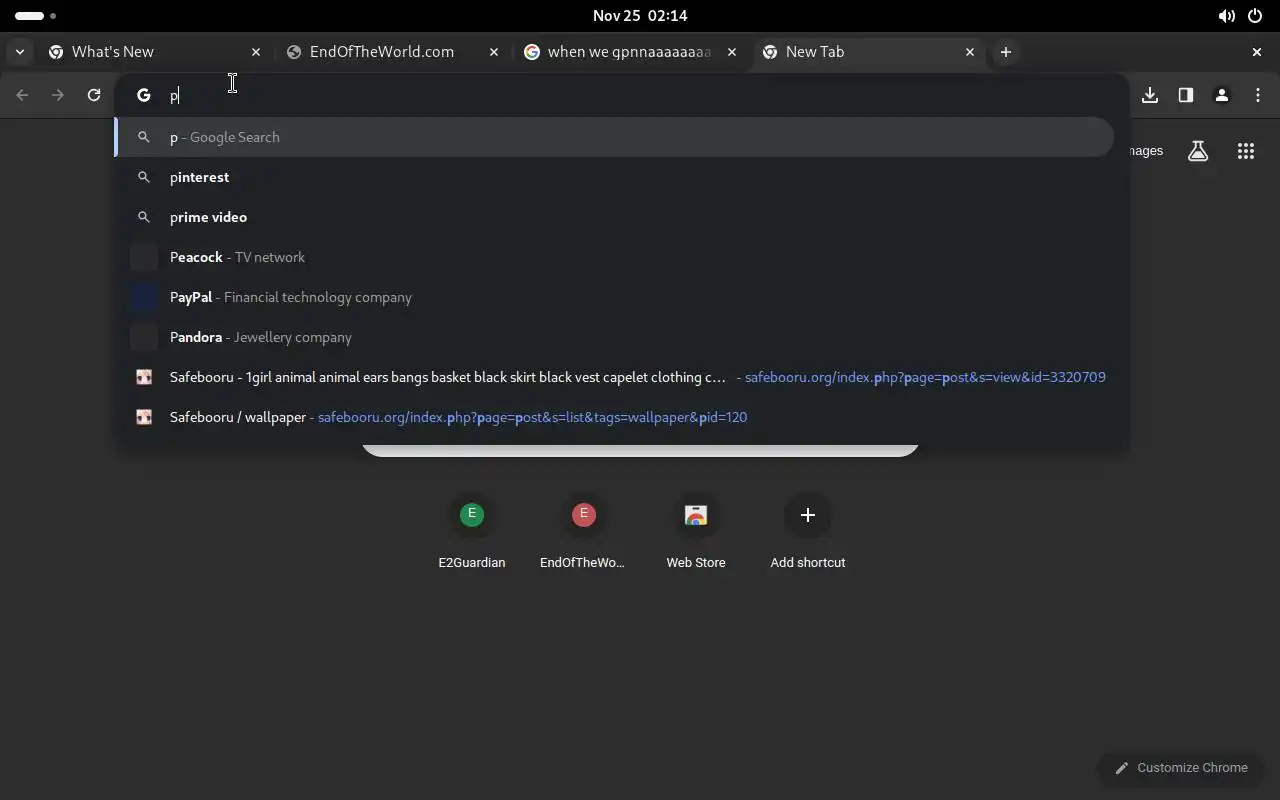
Task: Open a new tab with plus button
Action: pos(1006,52)
